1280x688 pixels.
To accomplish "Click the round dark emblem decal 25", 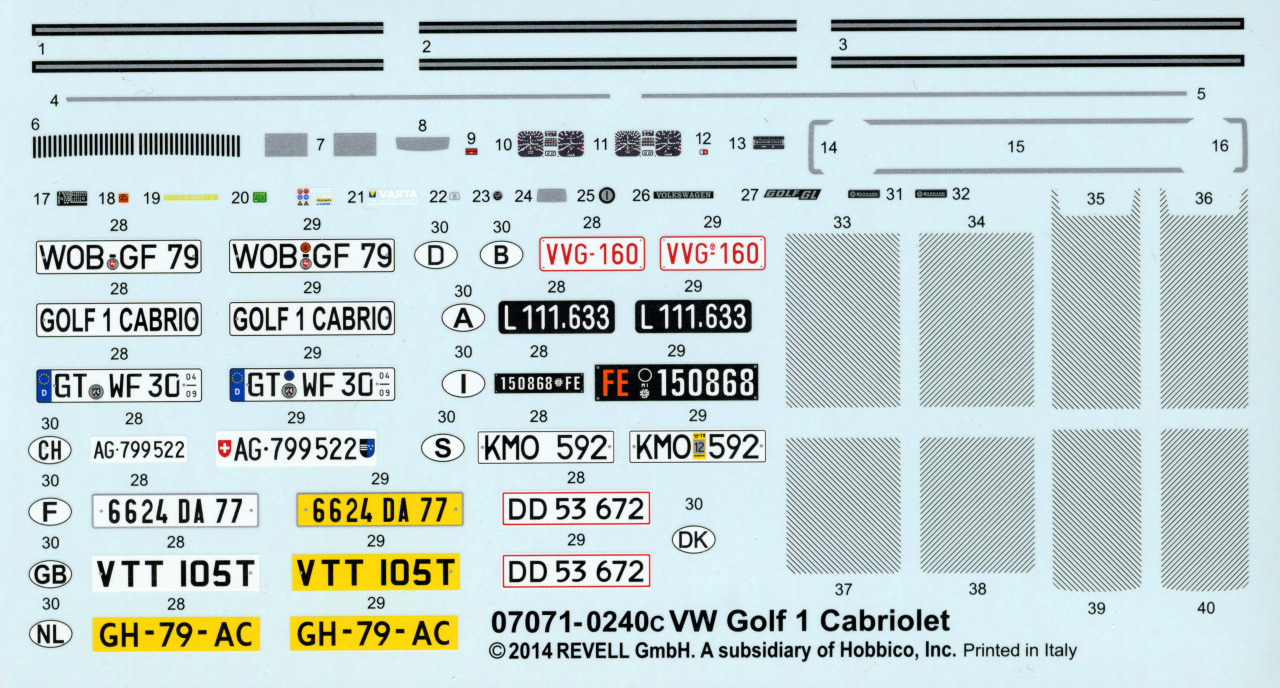I will point(607,196).
